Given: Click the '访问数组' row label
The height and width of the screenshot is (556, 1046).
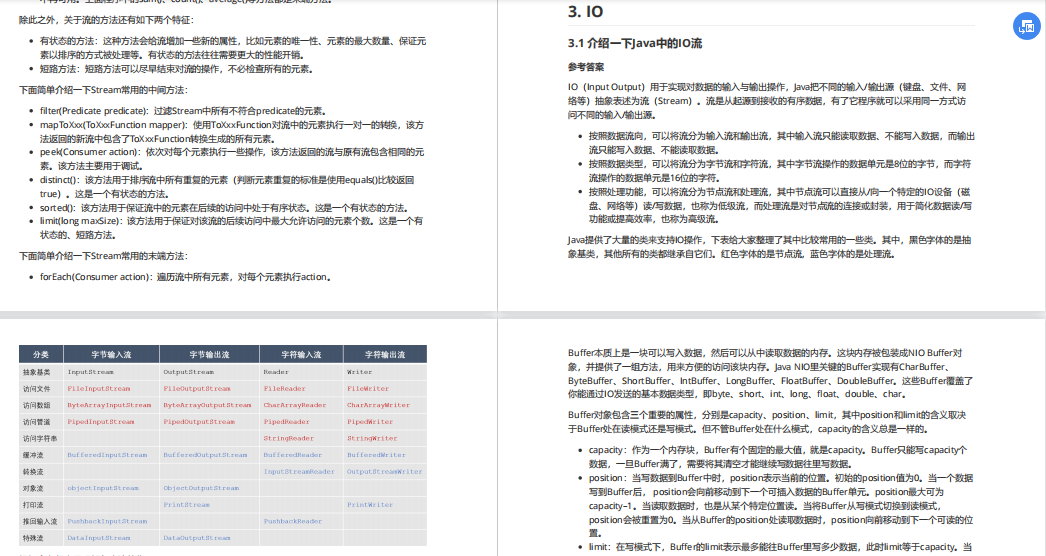Looking at the screenshot, I should pyautogui.click(x=36, y=405).
